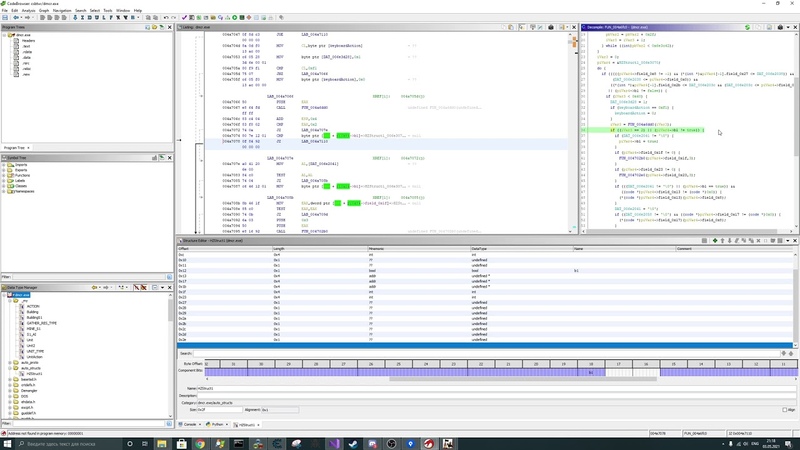Screen dimensions: 800x450
Task: Select the Headers item in Program Trees
Action: click(x=28, y=41)
